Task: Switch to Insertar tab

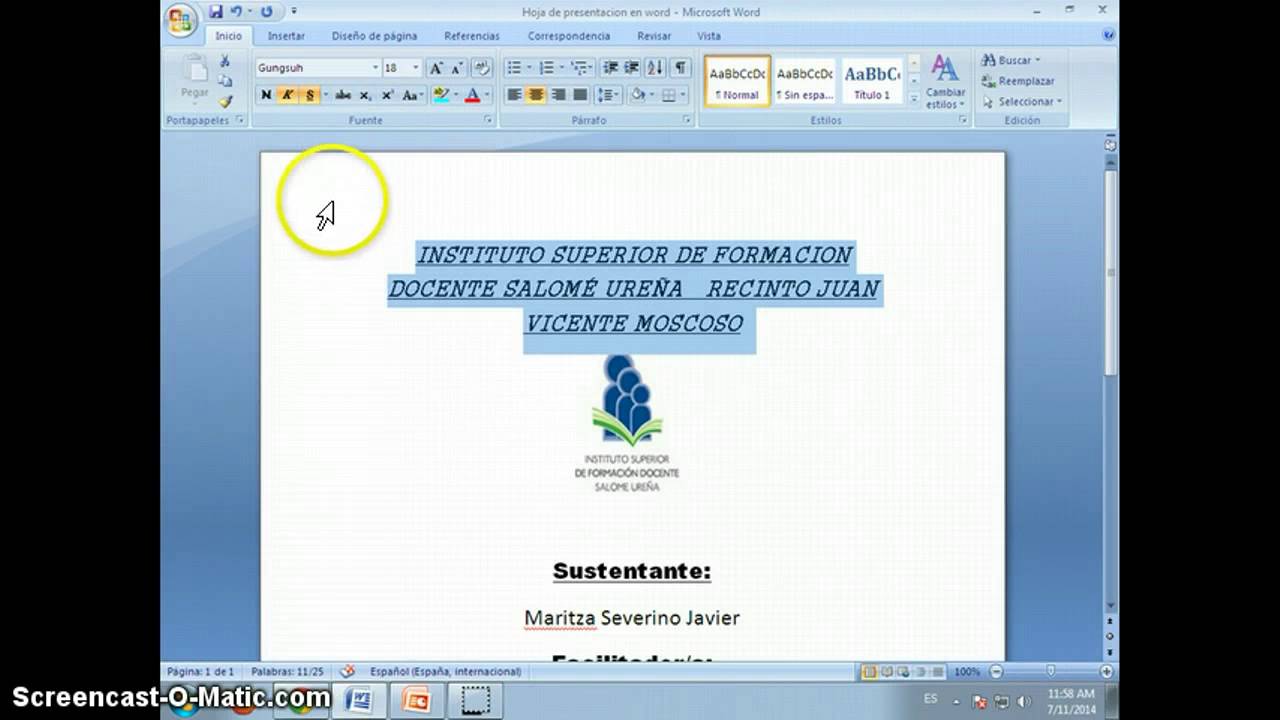Action: (x=286, y=36)
